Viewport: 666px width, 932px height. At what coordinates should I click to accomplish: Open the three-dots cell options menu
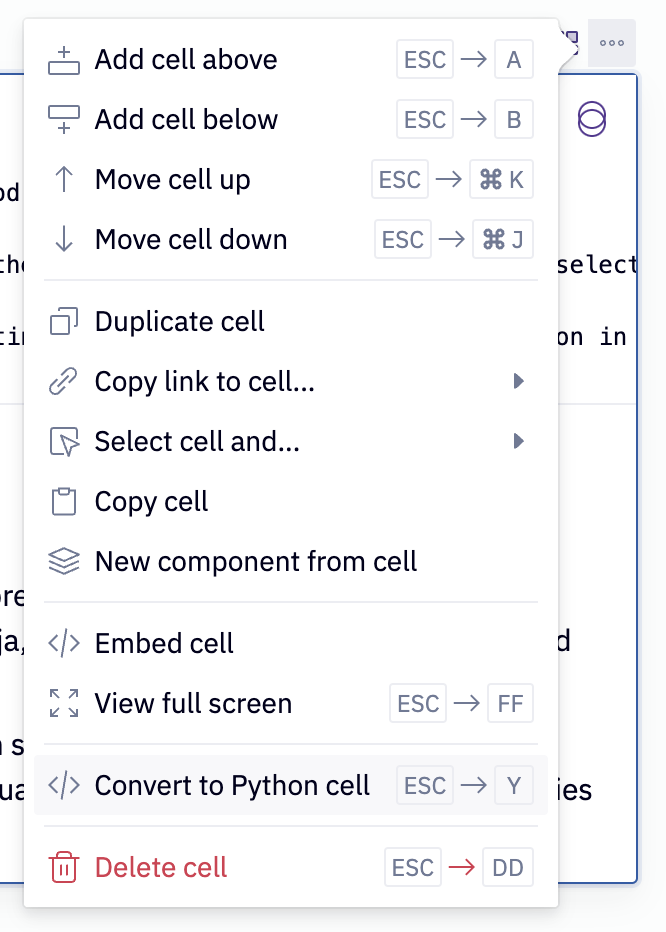(611, 42)
